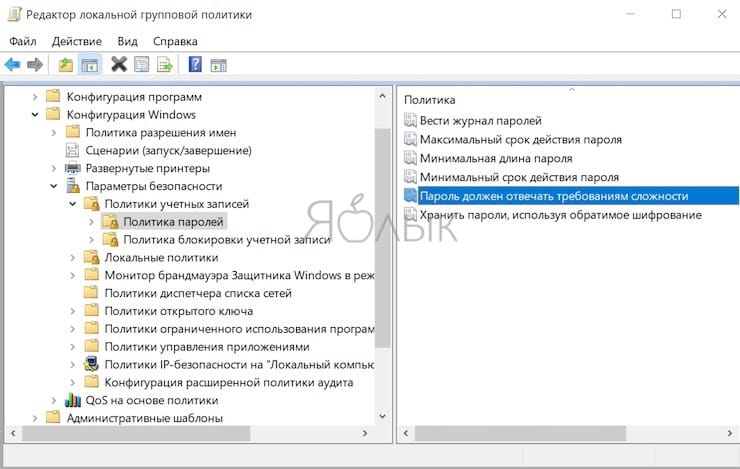
Task: Open the Файл menu
Action: [x=23, y=41]
